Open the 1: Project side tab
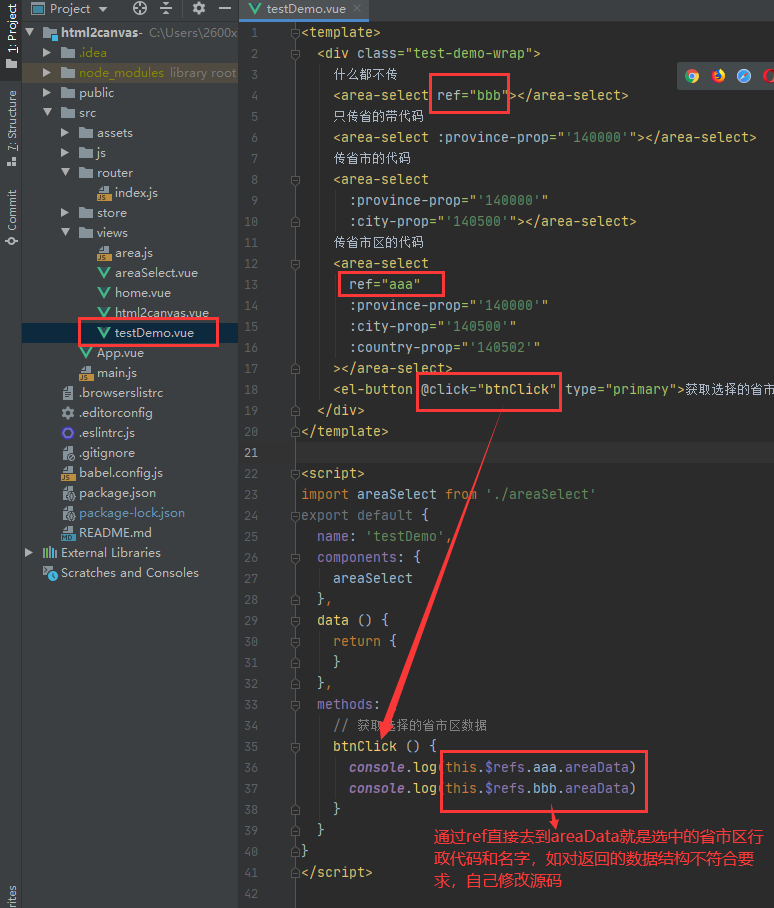Screen dimensions: 774x908 [12, 36]
